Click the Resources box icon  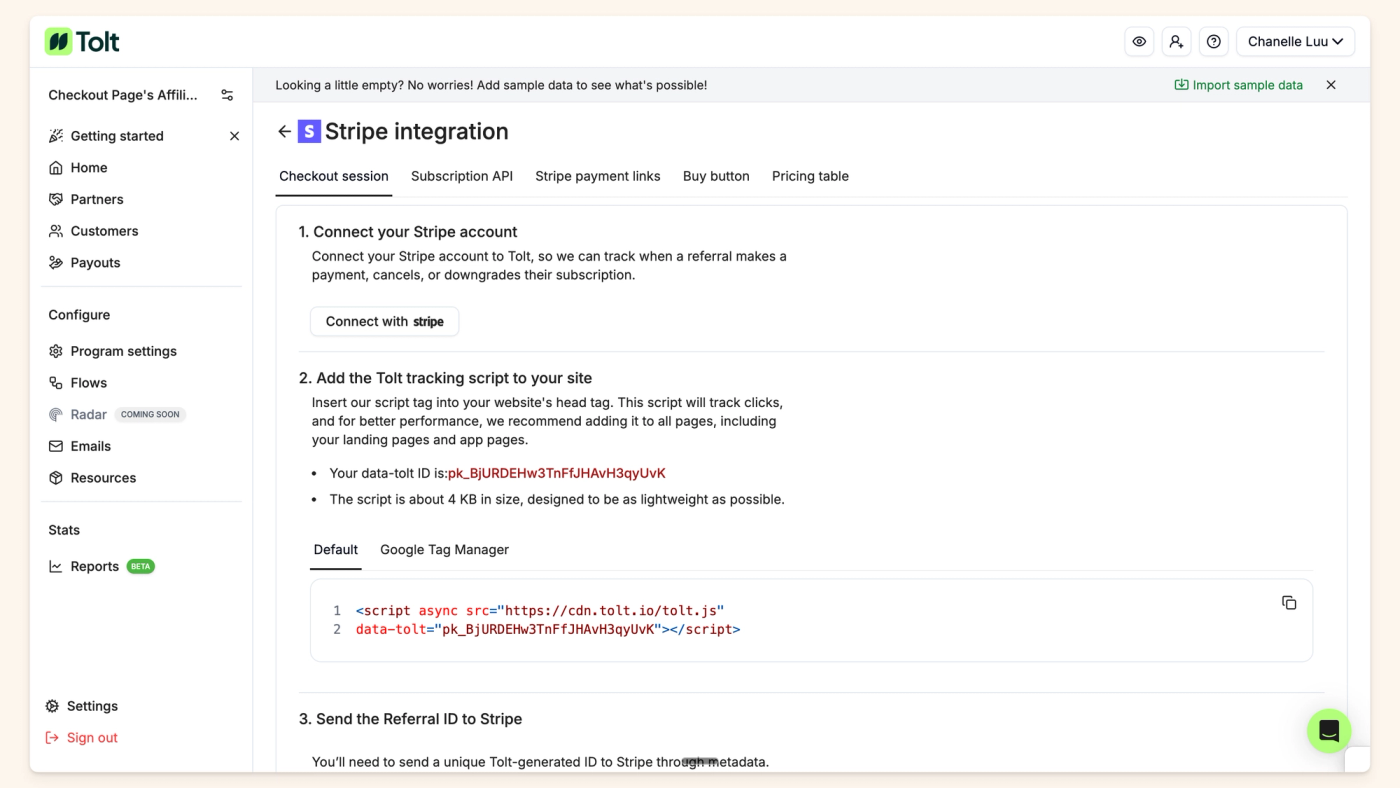pos(56,478)
